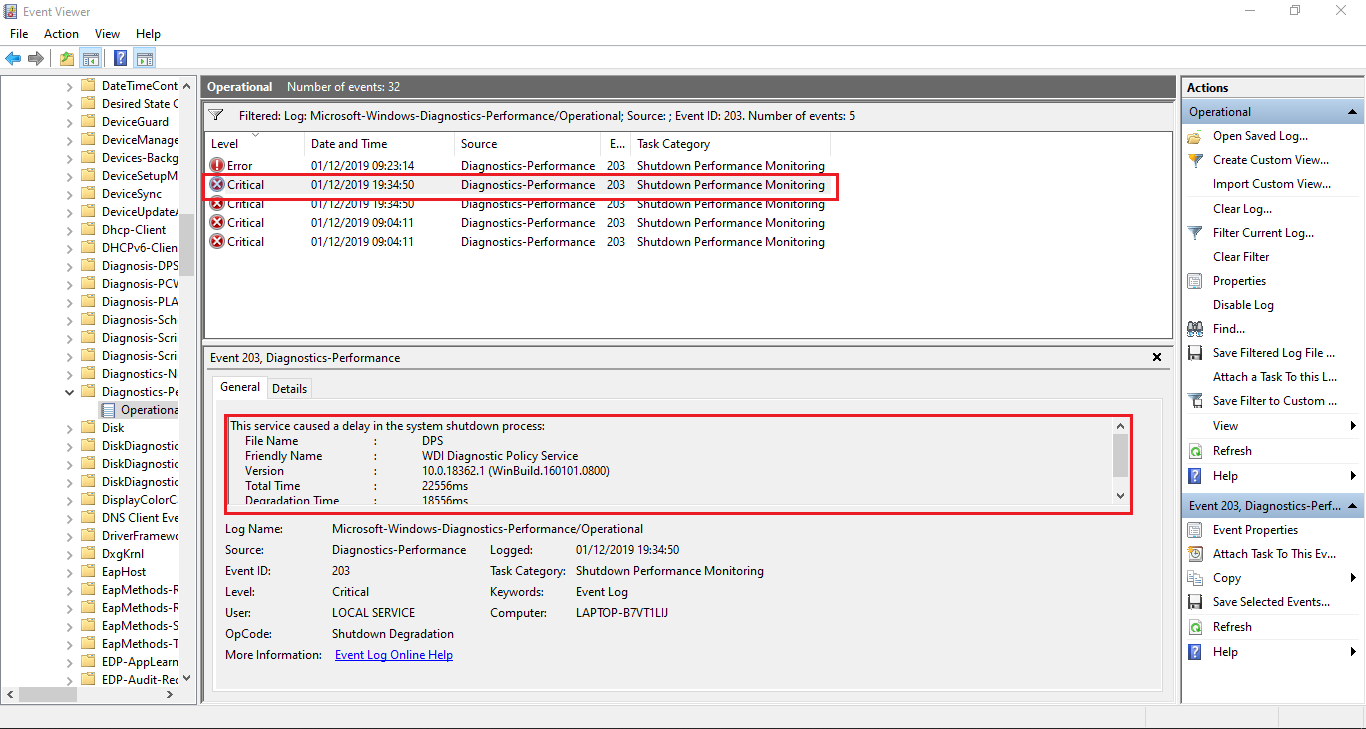Sort by the Task Category column header
The image size is (1366, 729).
(x=730, y=144)
